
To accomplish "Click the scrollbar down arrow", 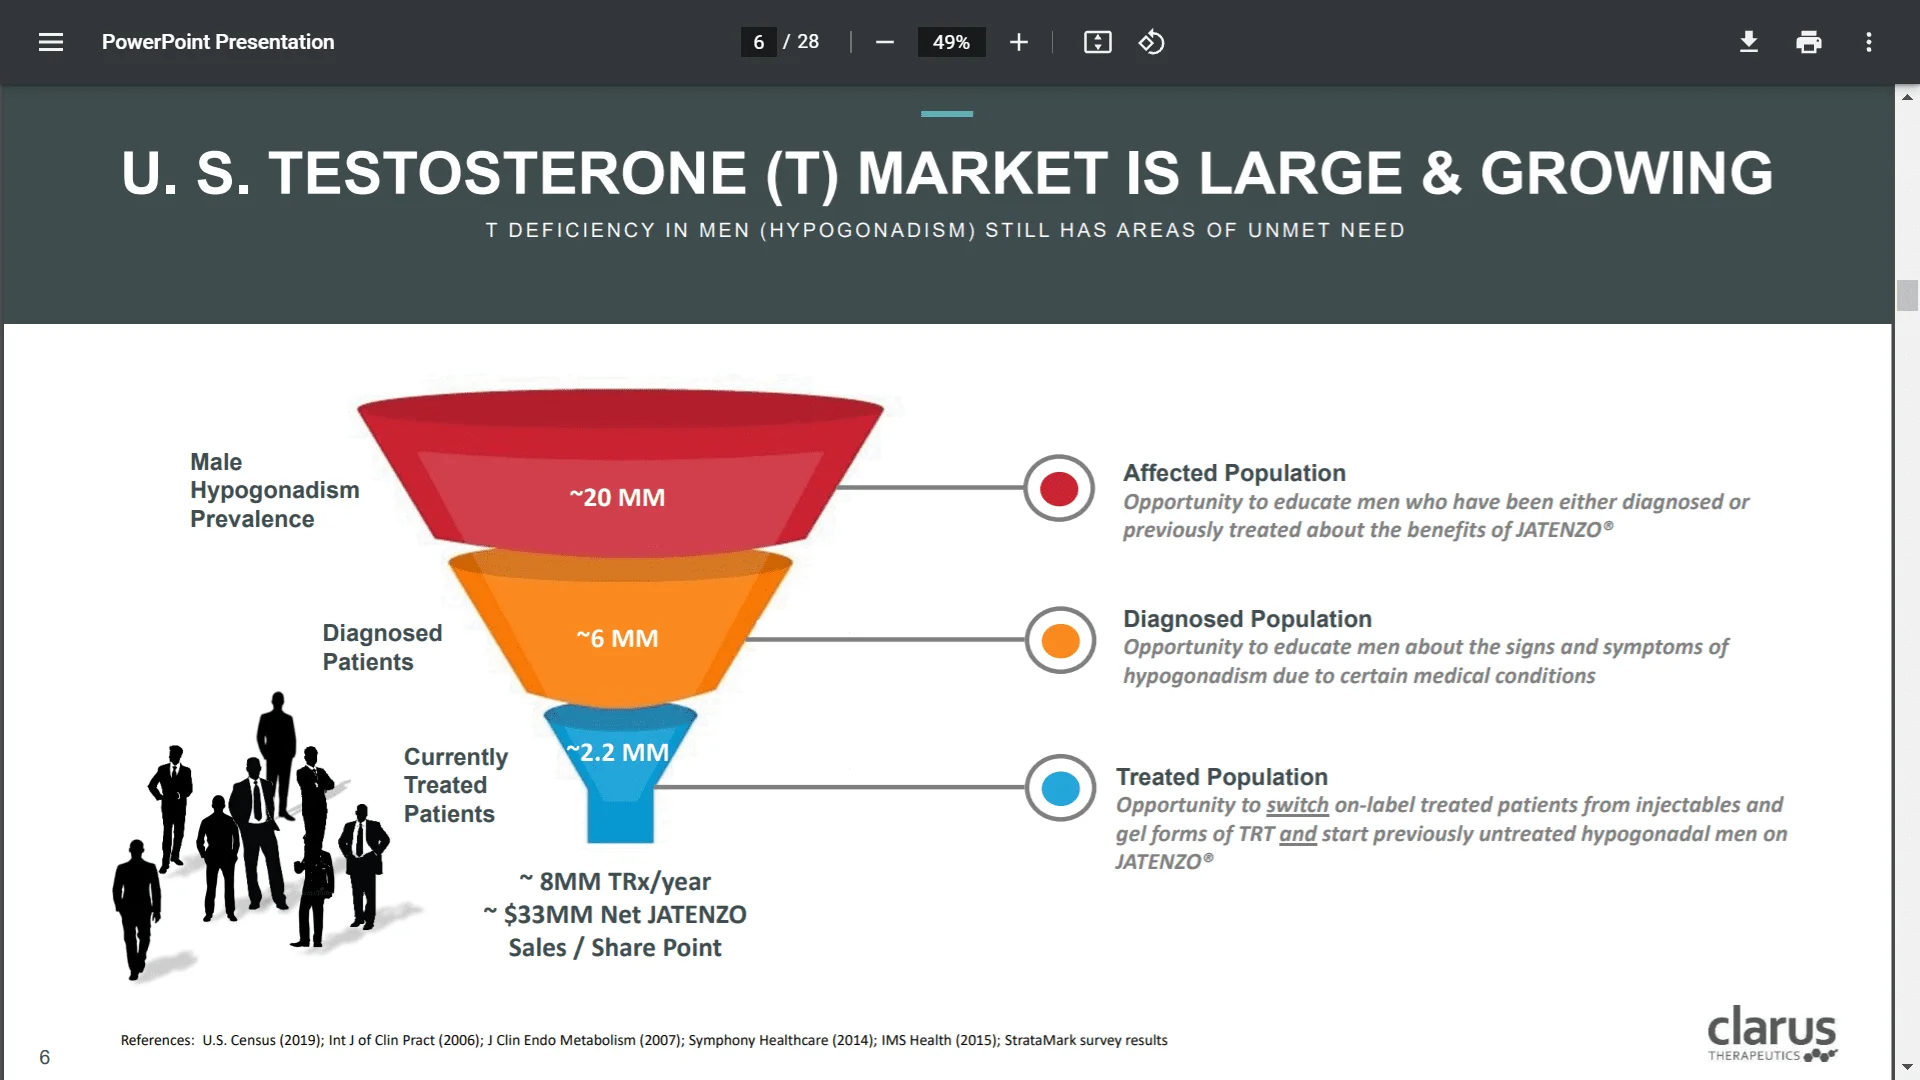I will 1907,1067.
